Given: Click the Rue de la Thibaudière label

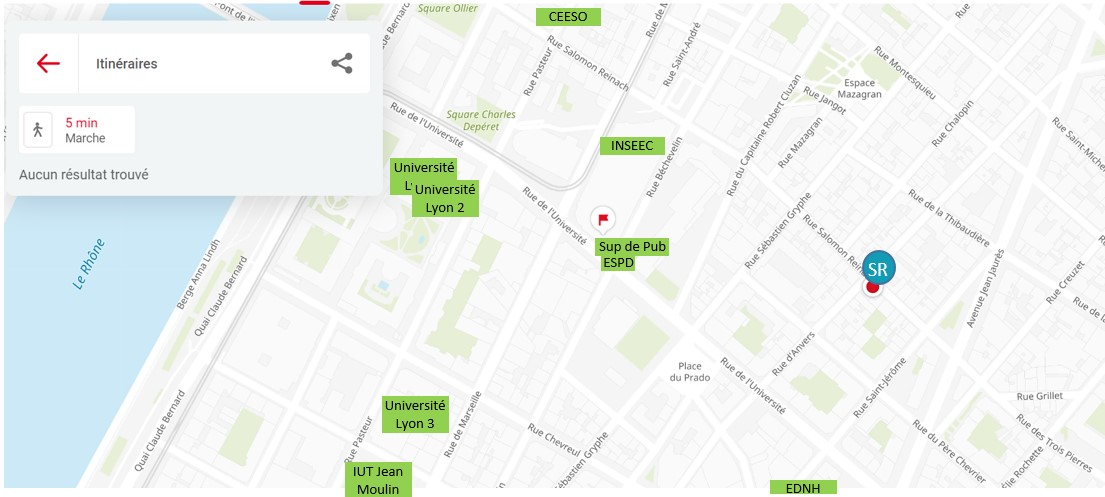Looking at the screenshot, I should coord(949,218).
